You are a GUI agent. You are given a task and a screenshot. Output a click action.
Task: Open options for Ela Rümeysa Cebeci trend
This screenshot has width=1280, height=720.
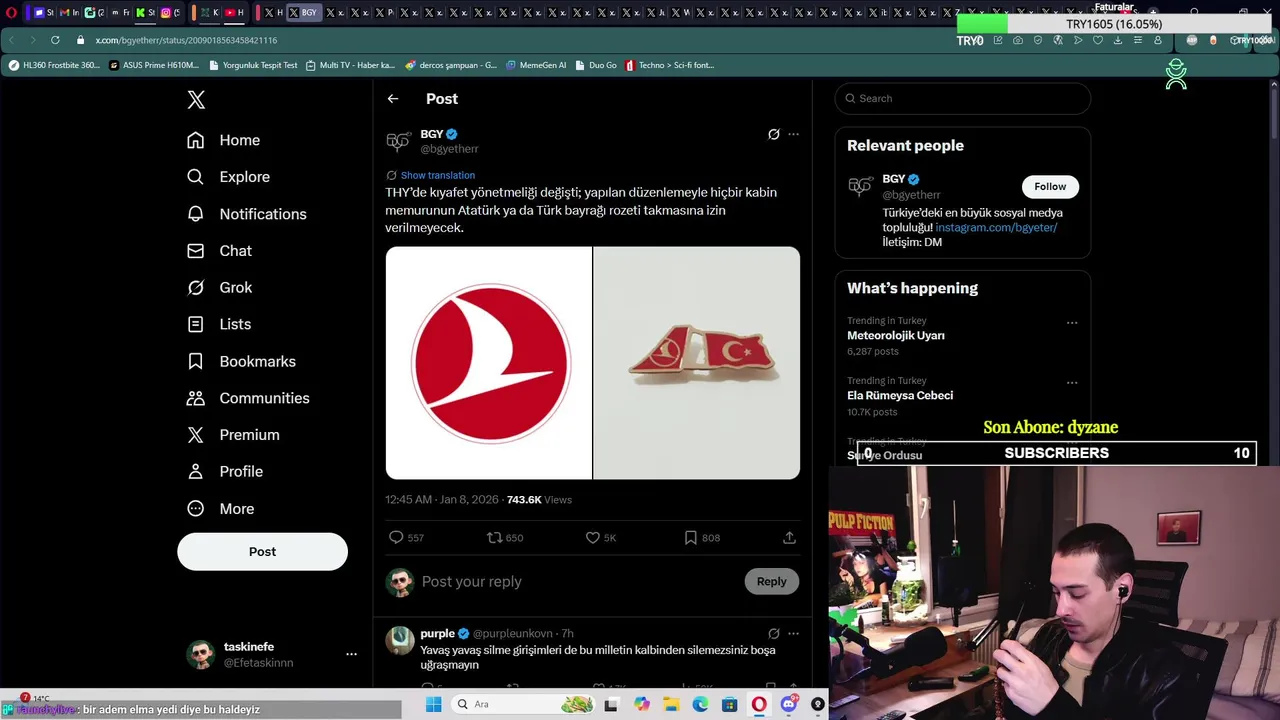(x=1072, y=383)
